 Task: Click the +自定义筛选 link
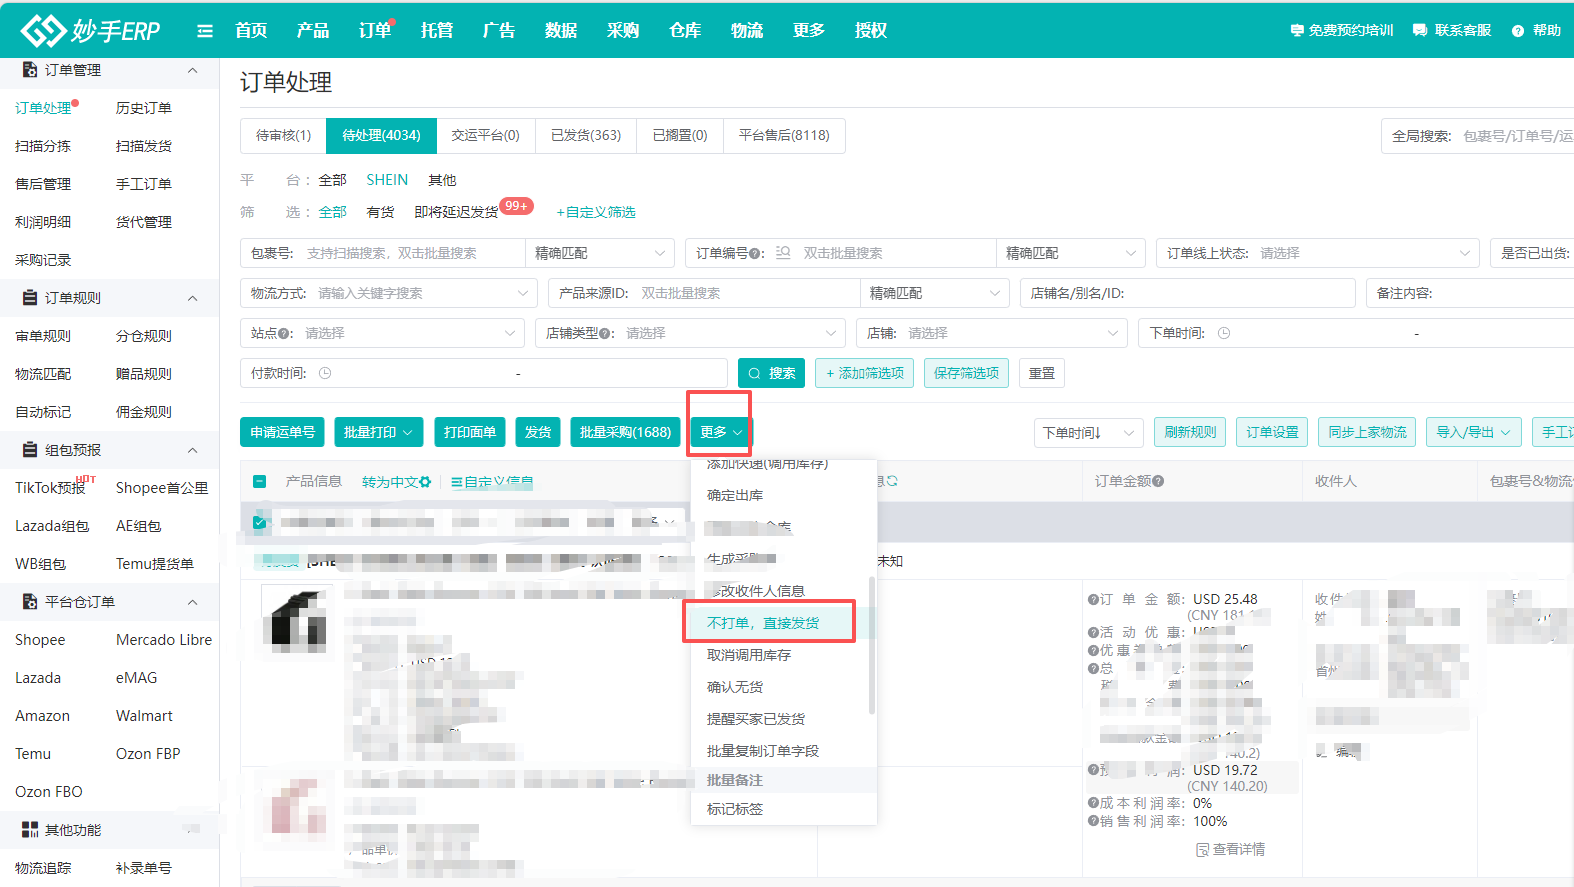[596, 212]
